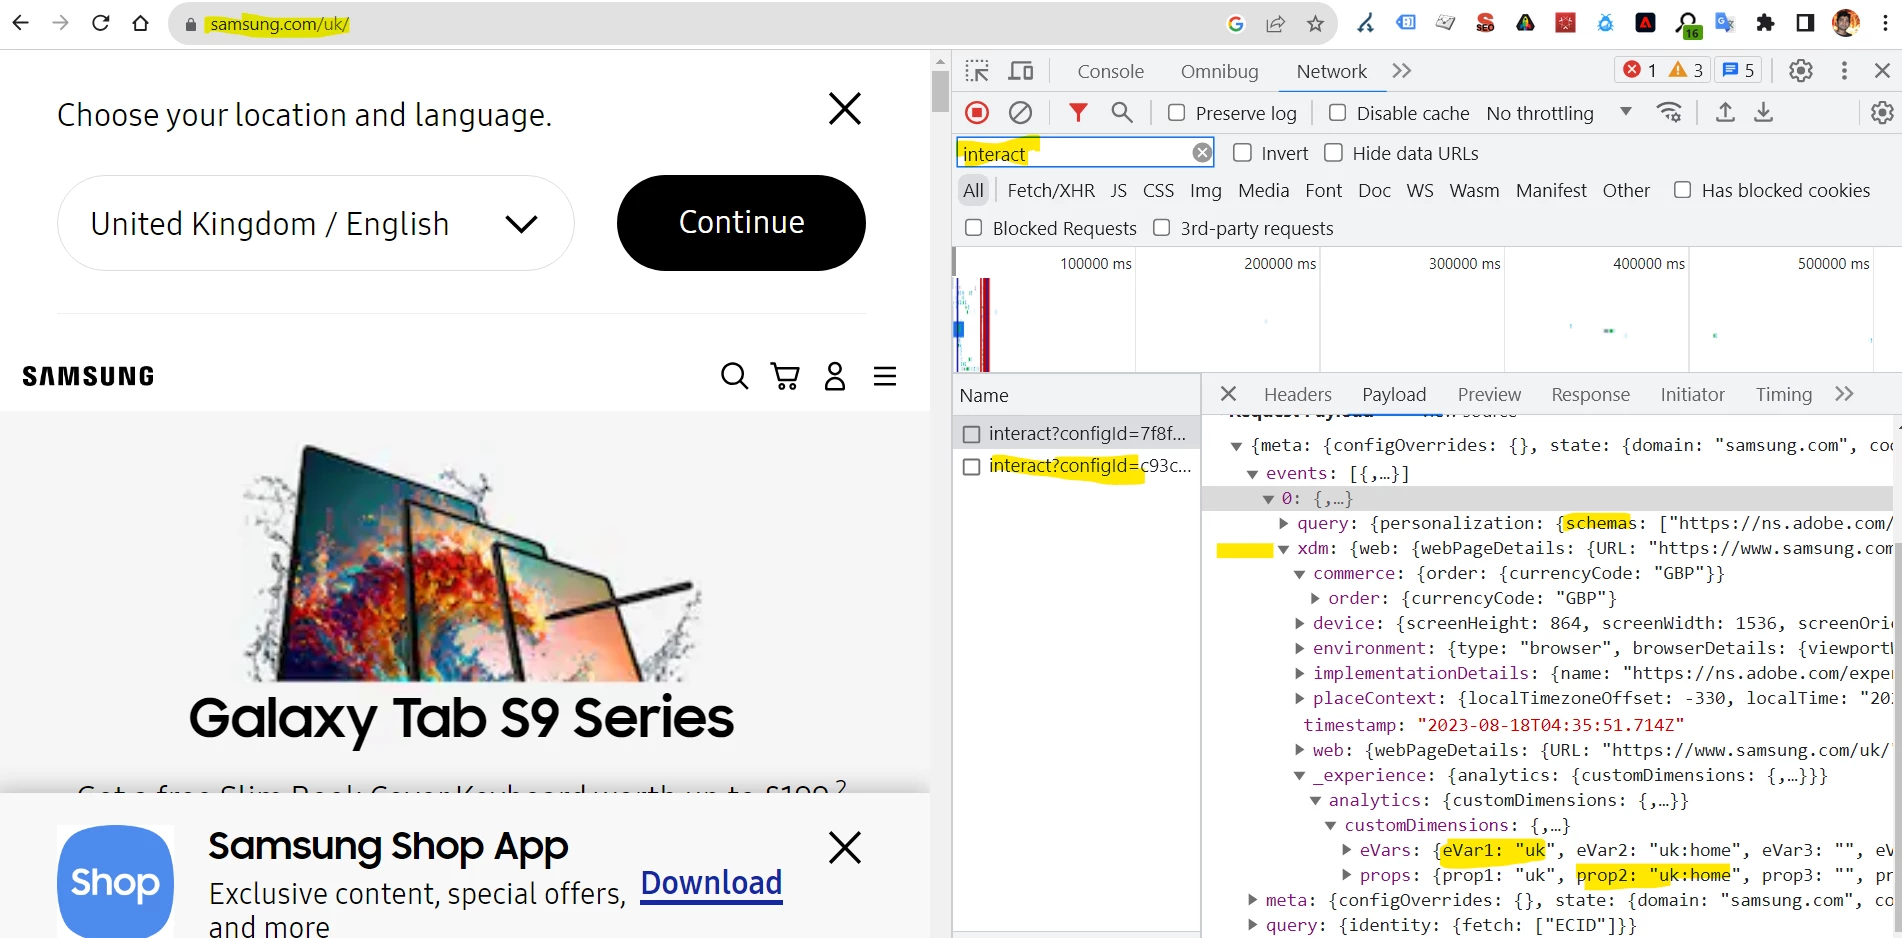Expand the eVars node
This screenshot has height=938, width=1902.
click(x=1346, y=850)
